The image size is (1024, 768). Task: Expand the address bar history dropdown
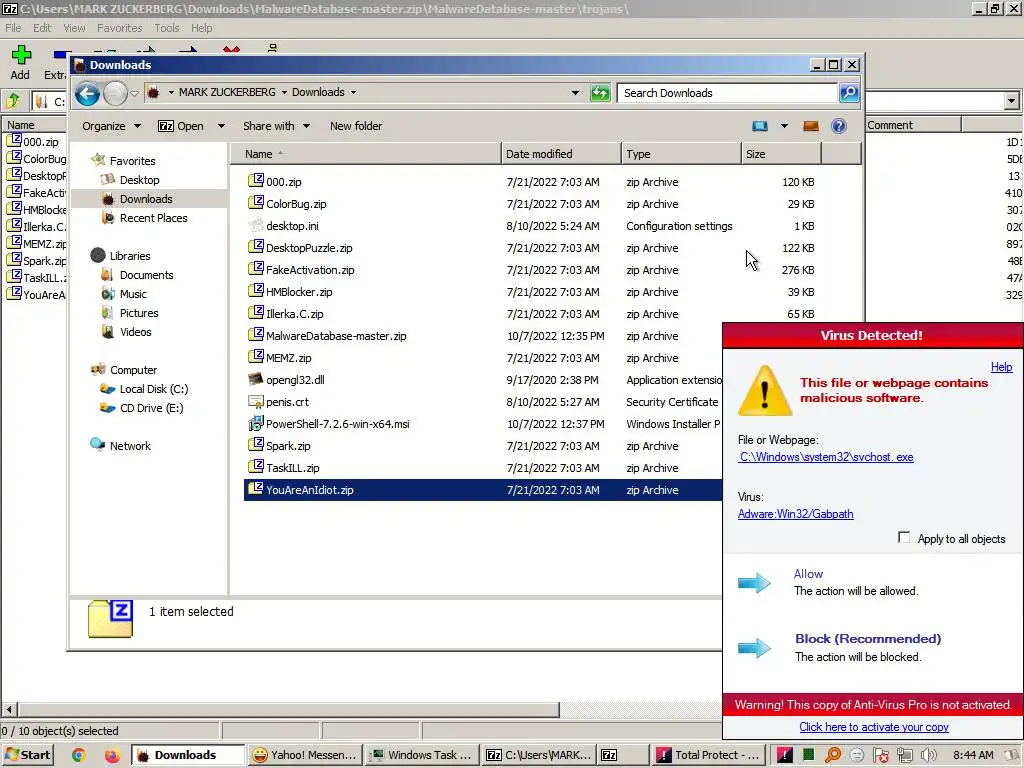click(575, 93)
